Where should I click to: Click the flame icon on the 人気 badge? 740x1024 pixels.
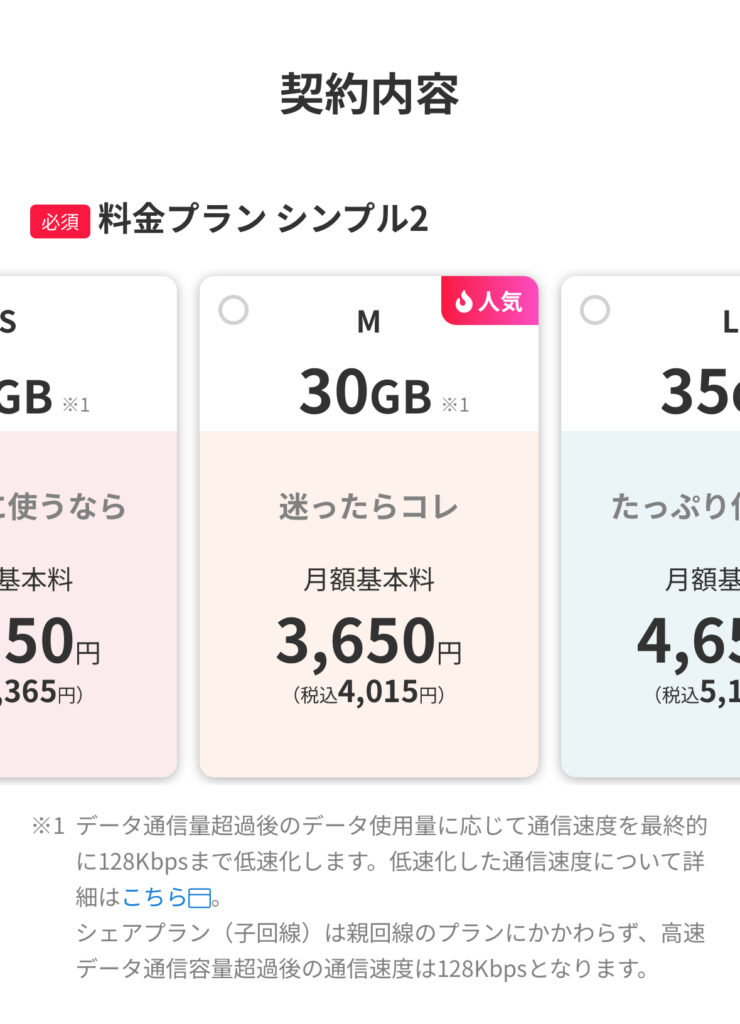pos(462,301)
